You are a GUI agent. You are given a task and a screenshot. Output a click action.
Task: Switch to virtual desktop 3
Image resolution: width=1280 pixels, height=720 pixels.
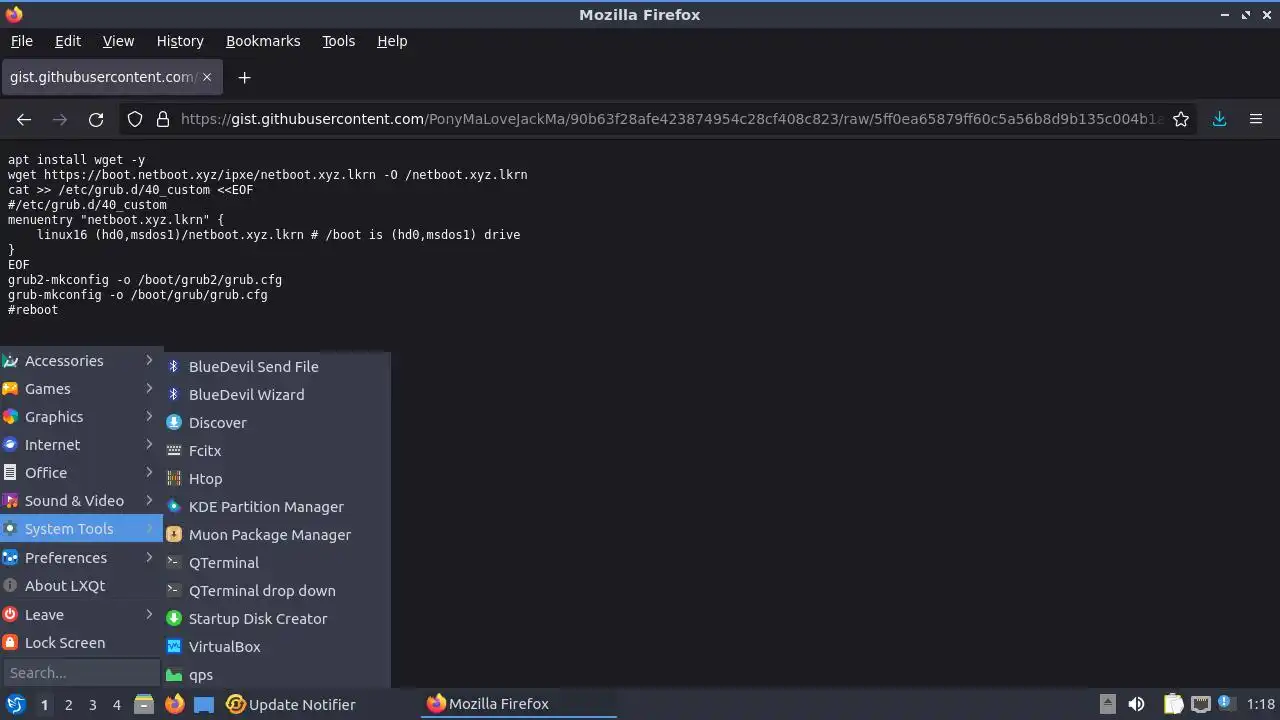point(92,705)
